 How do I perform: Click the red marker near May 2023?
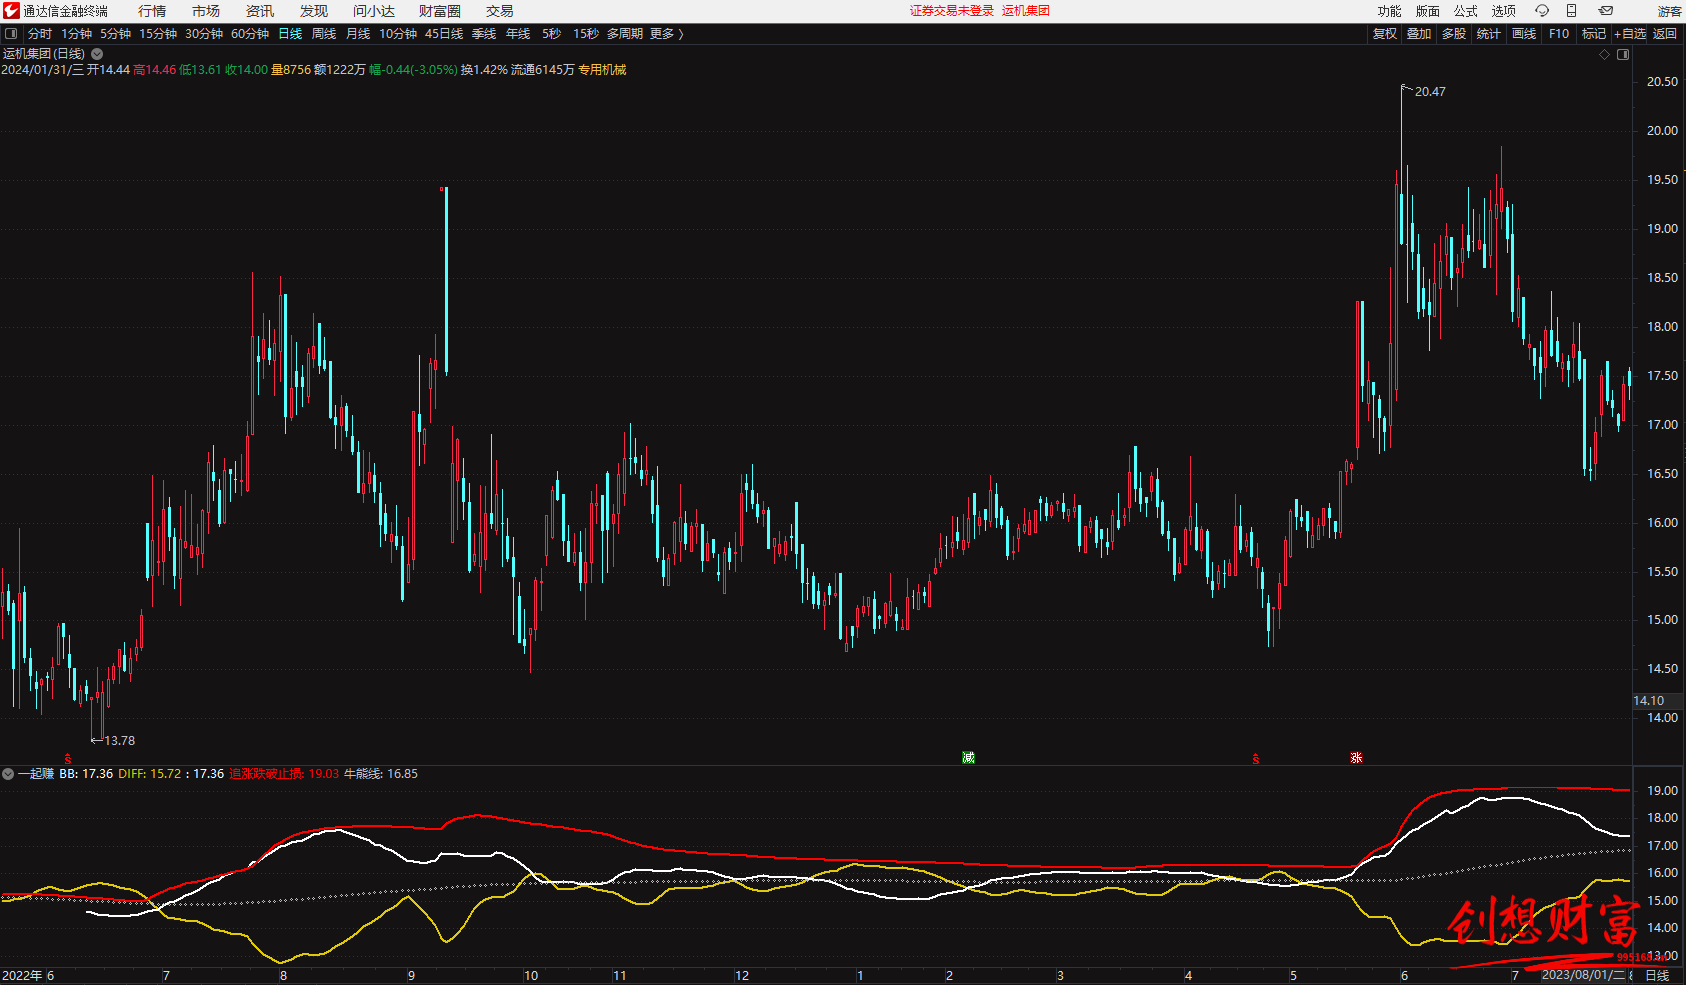coord(1256,759)
